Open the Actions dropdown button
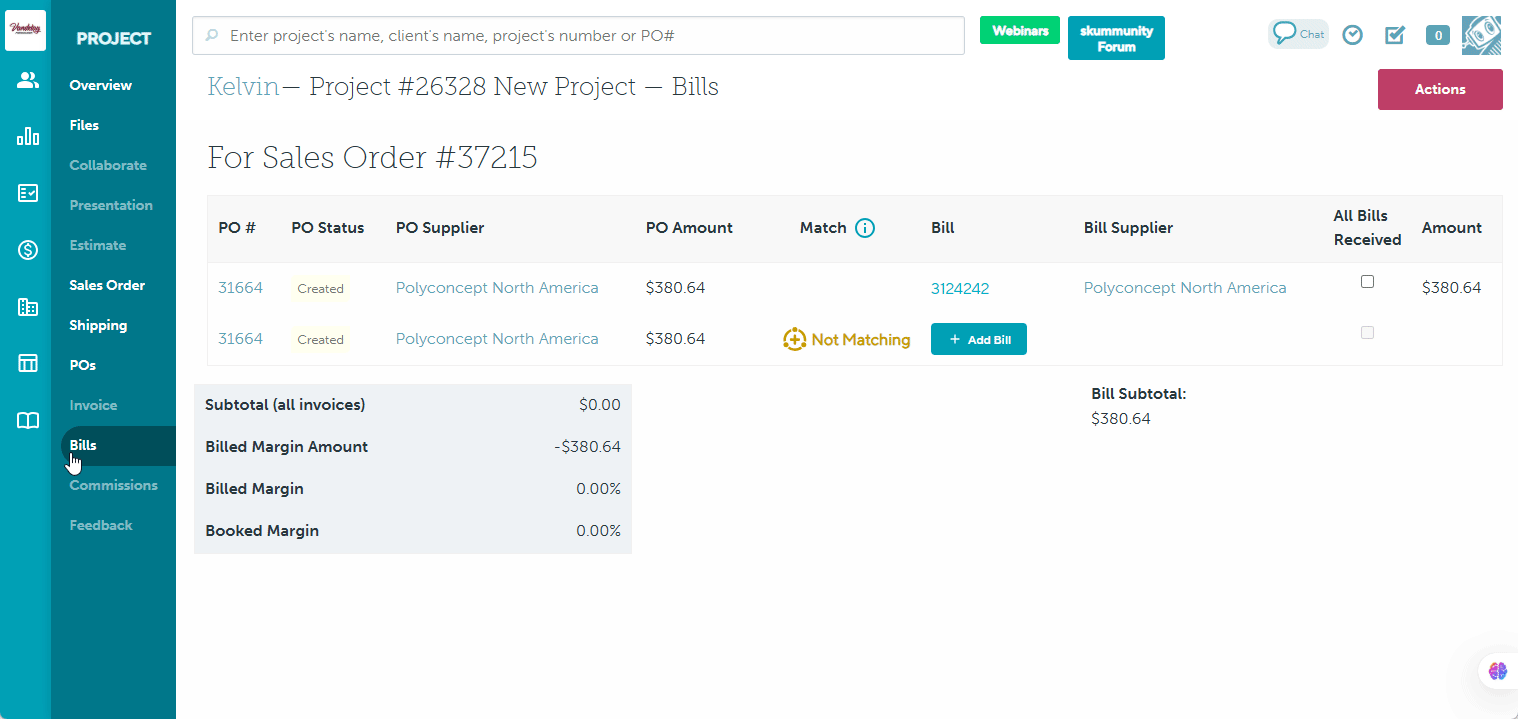1518x719 pixels. (x=1439, y=89)
